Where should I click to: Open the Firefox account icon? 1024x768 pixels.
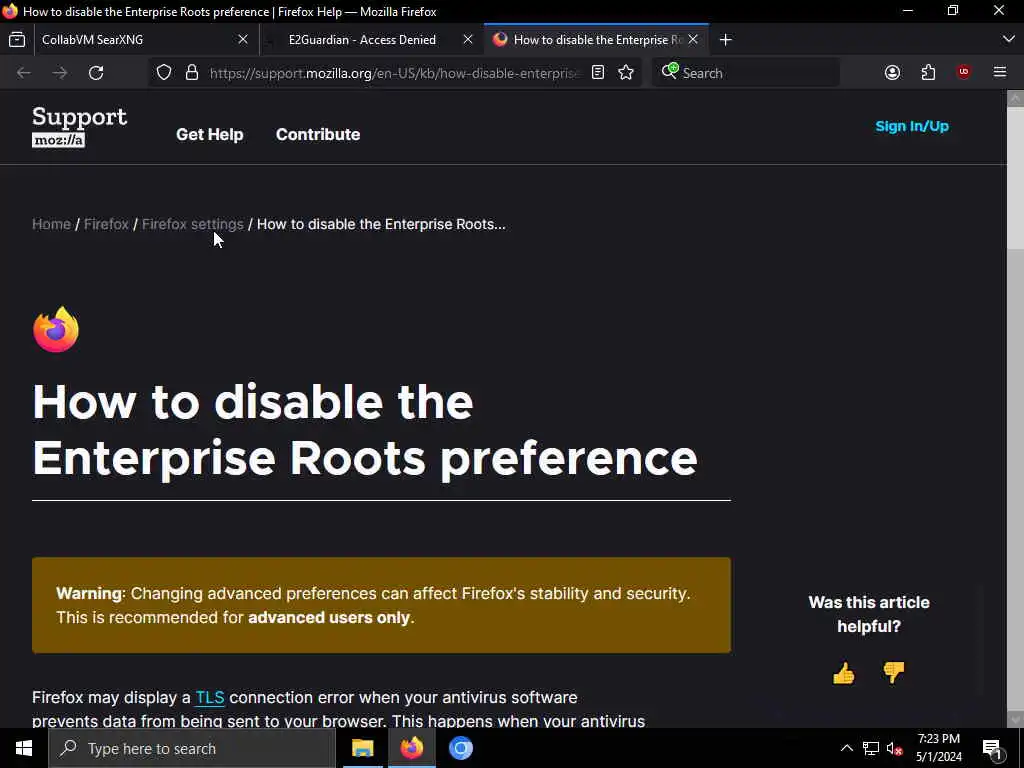[892, 72]
